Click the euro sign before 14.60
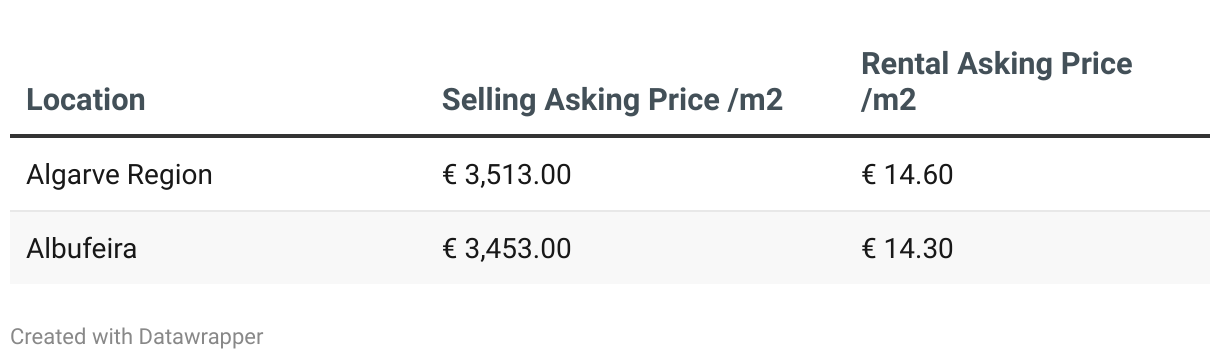Image resolution: width=1220 pixels, height=360 pixels. click(x=869, y=175)
